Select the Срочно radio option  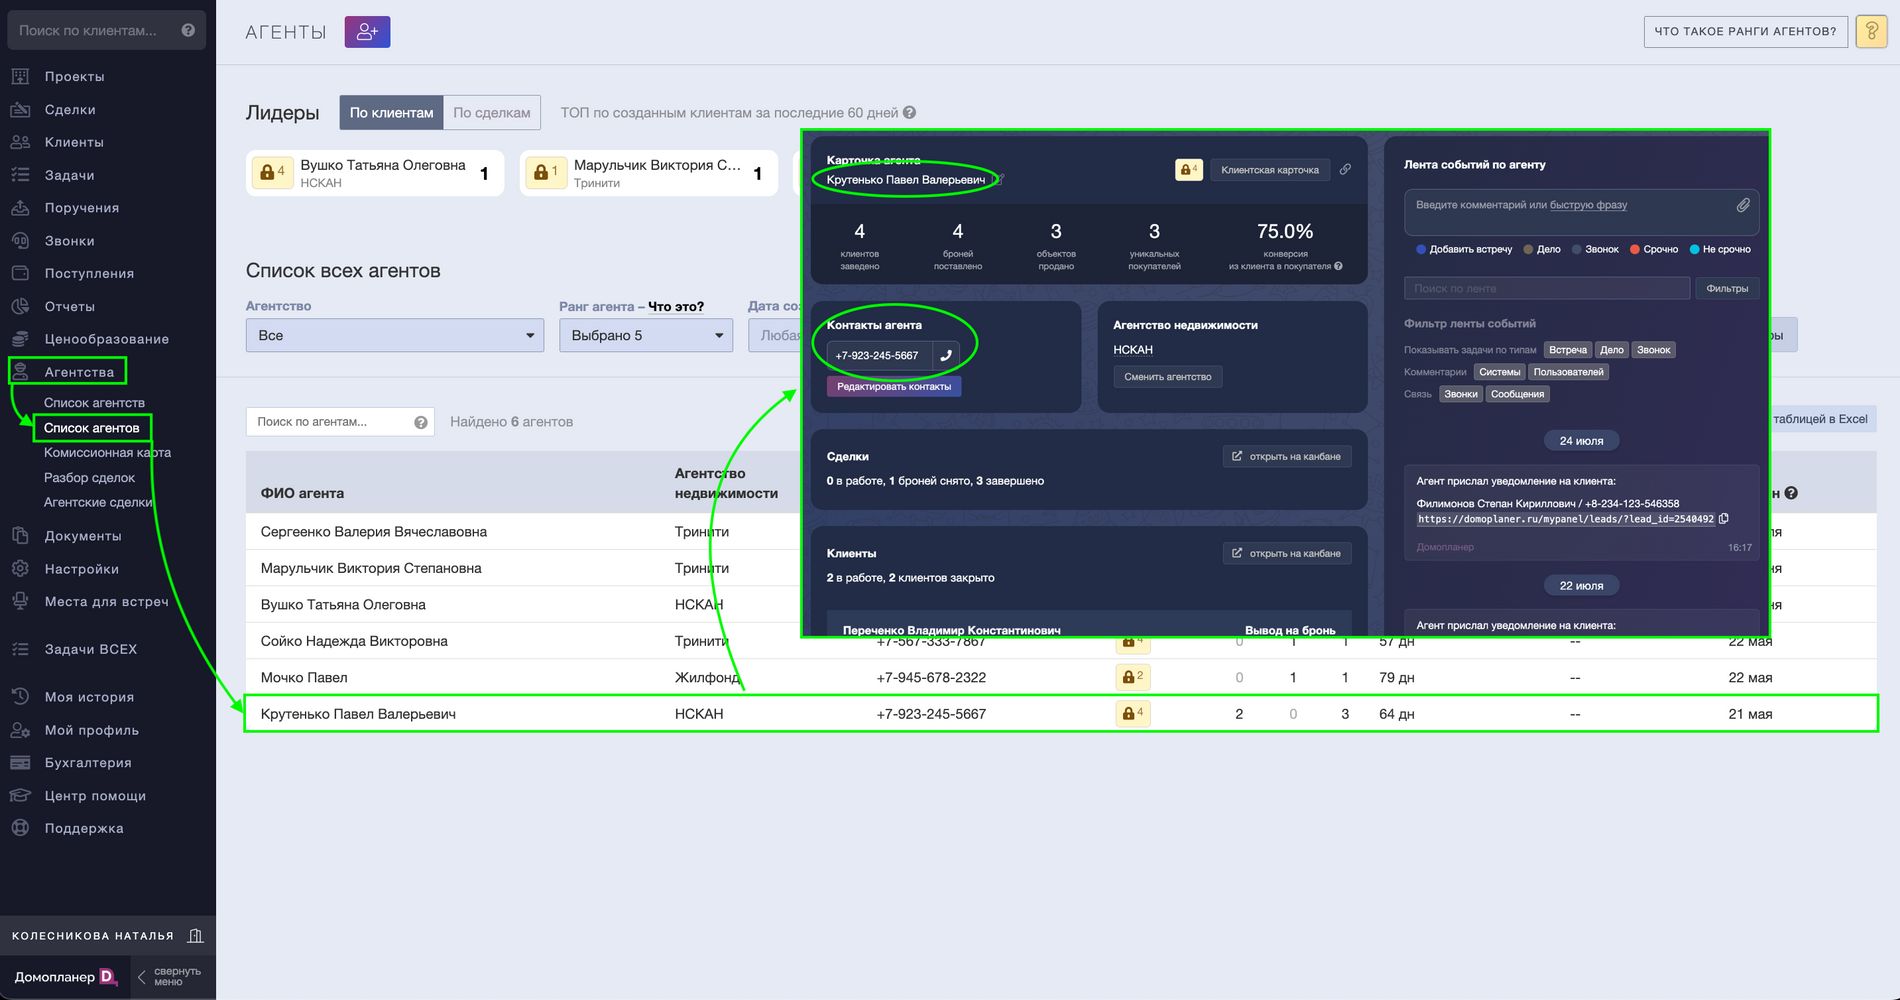(x=1635, y=249)
